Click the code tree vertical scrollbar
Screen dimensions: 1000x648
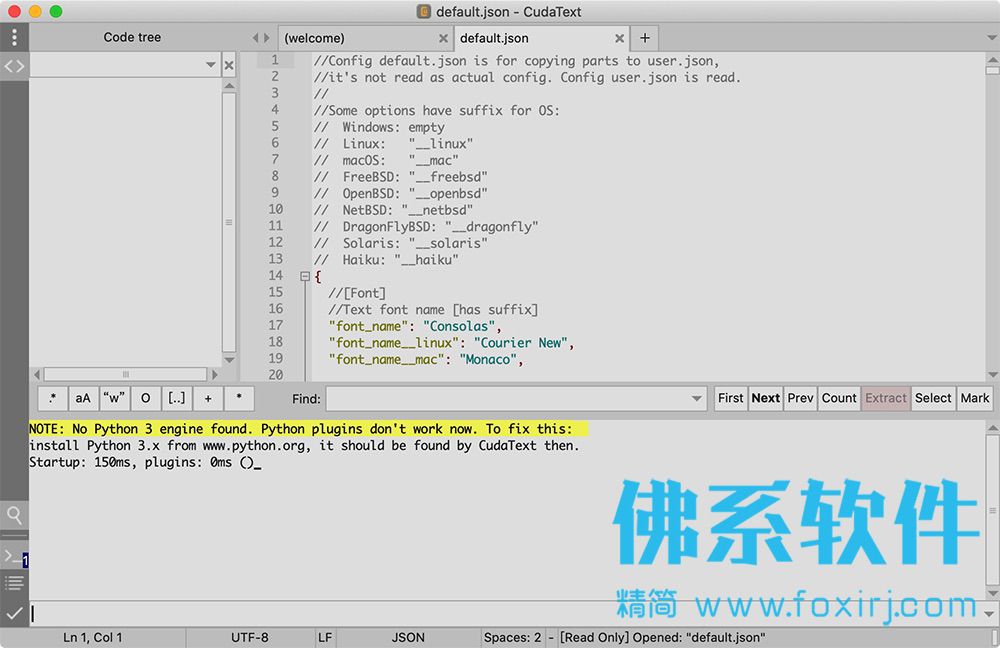229,222
